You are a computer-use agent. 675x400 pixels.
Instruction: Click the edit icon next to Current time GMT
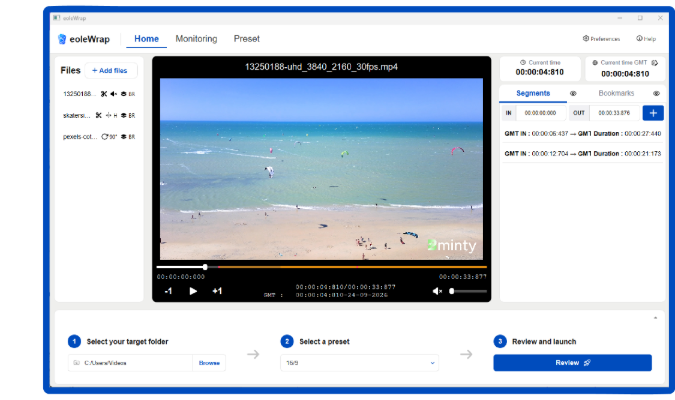pyautogui.click(x=655, y=63)
